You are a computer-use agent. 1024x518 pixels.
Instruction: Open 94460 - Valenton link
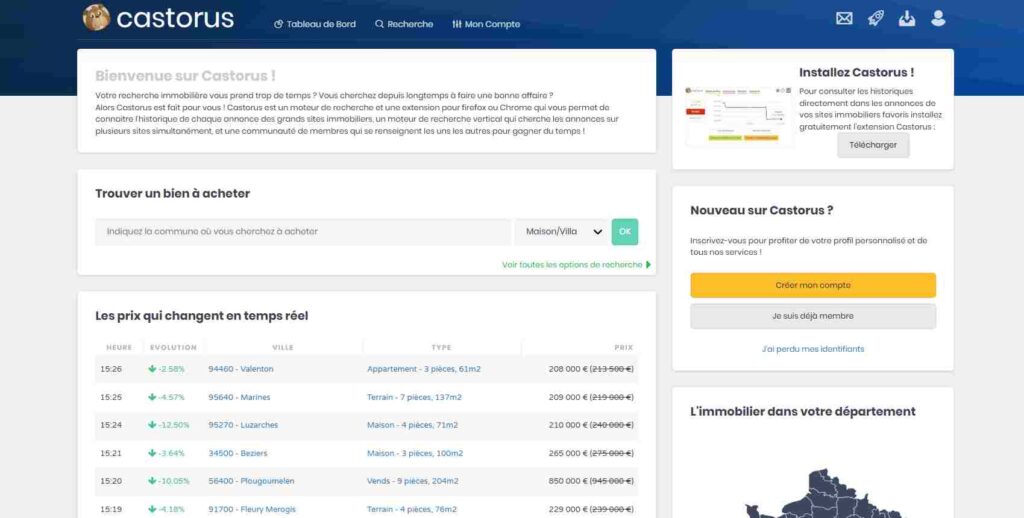pos(241,369)
